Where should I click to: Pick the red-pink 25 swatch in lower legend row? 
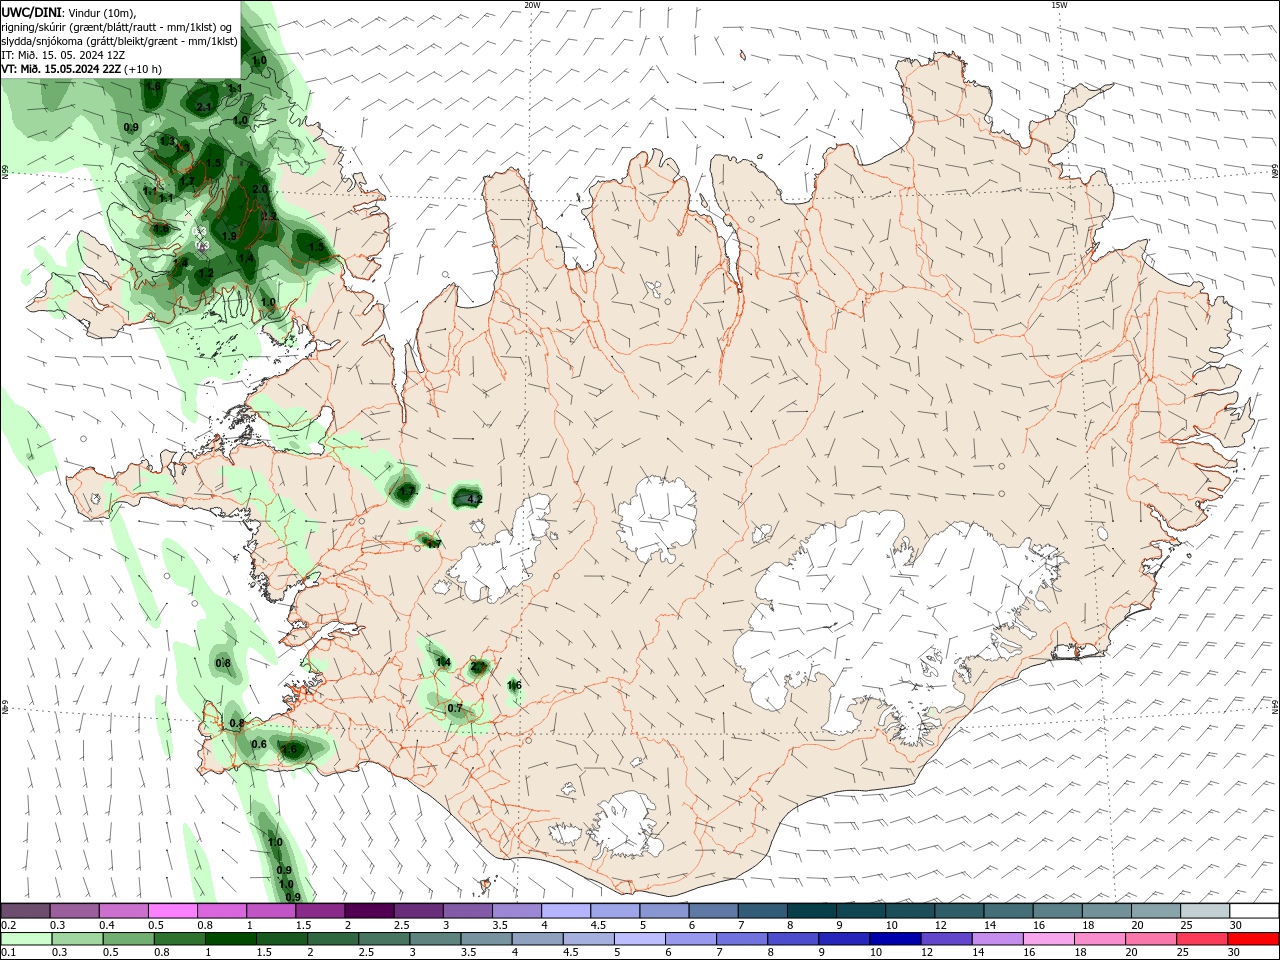click(1202, 939)
